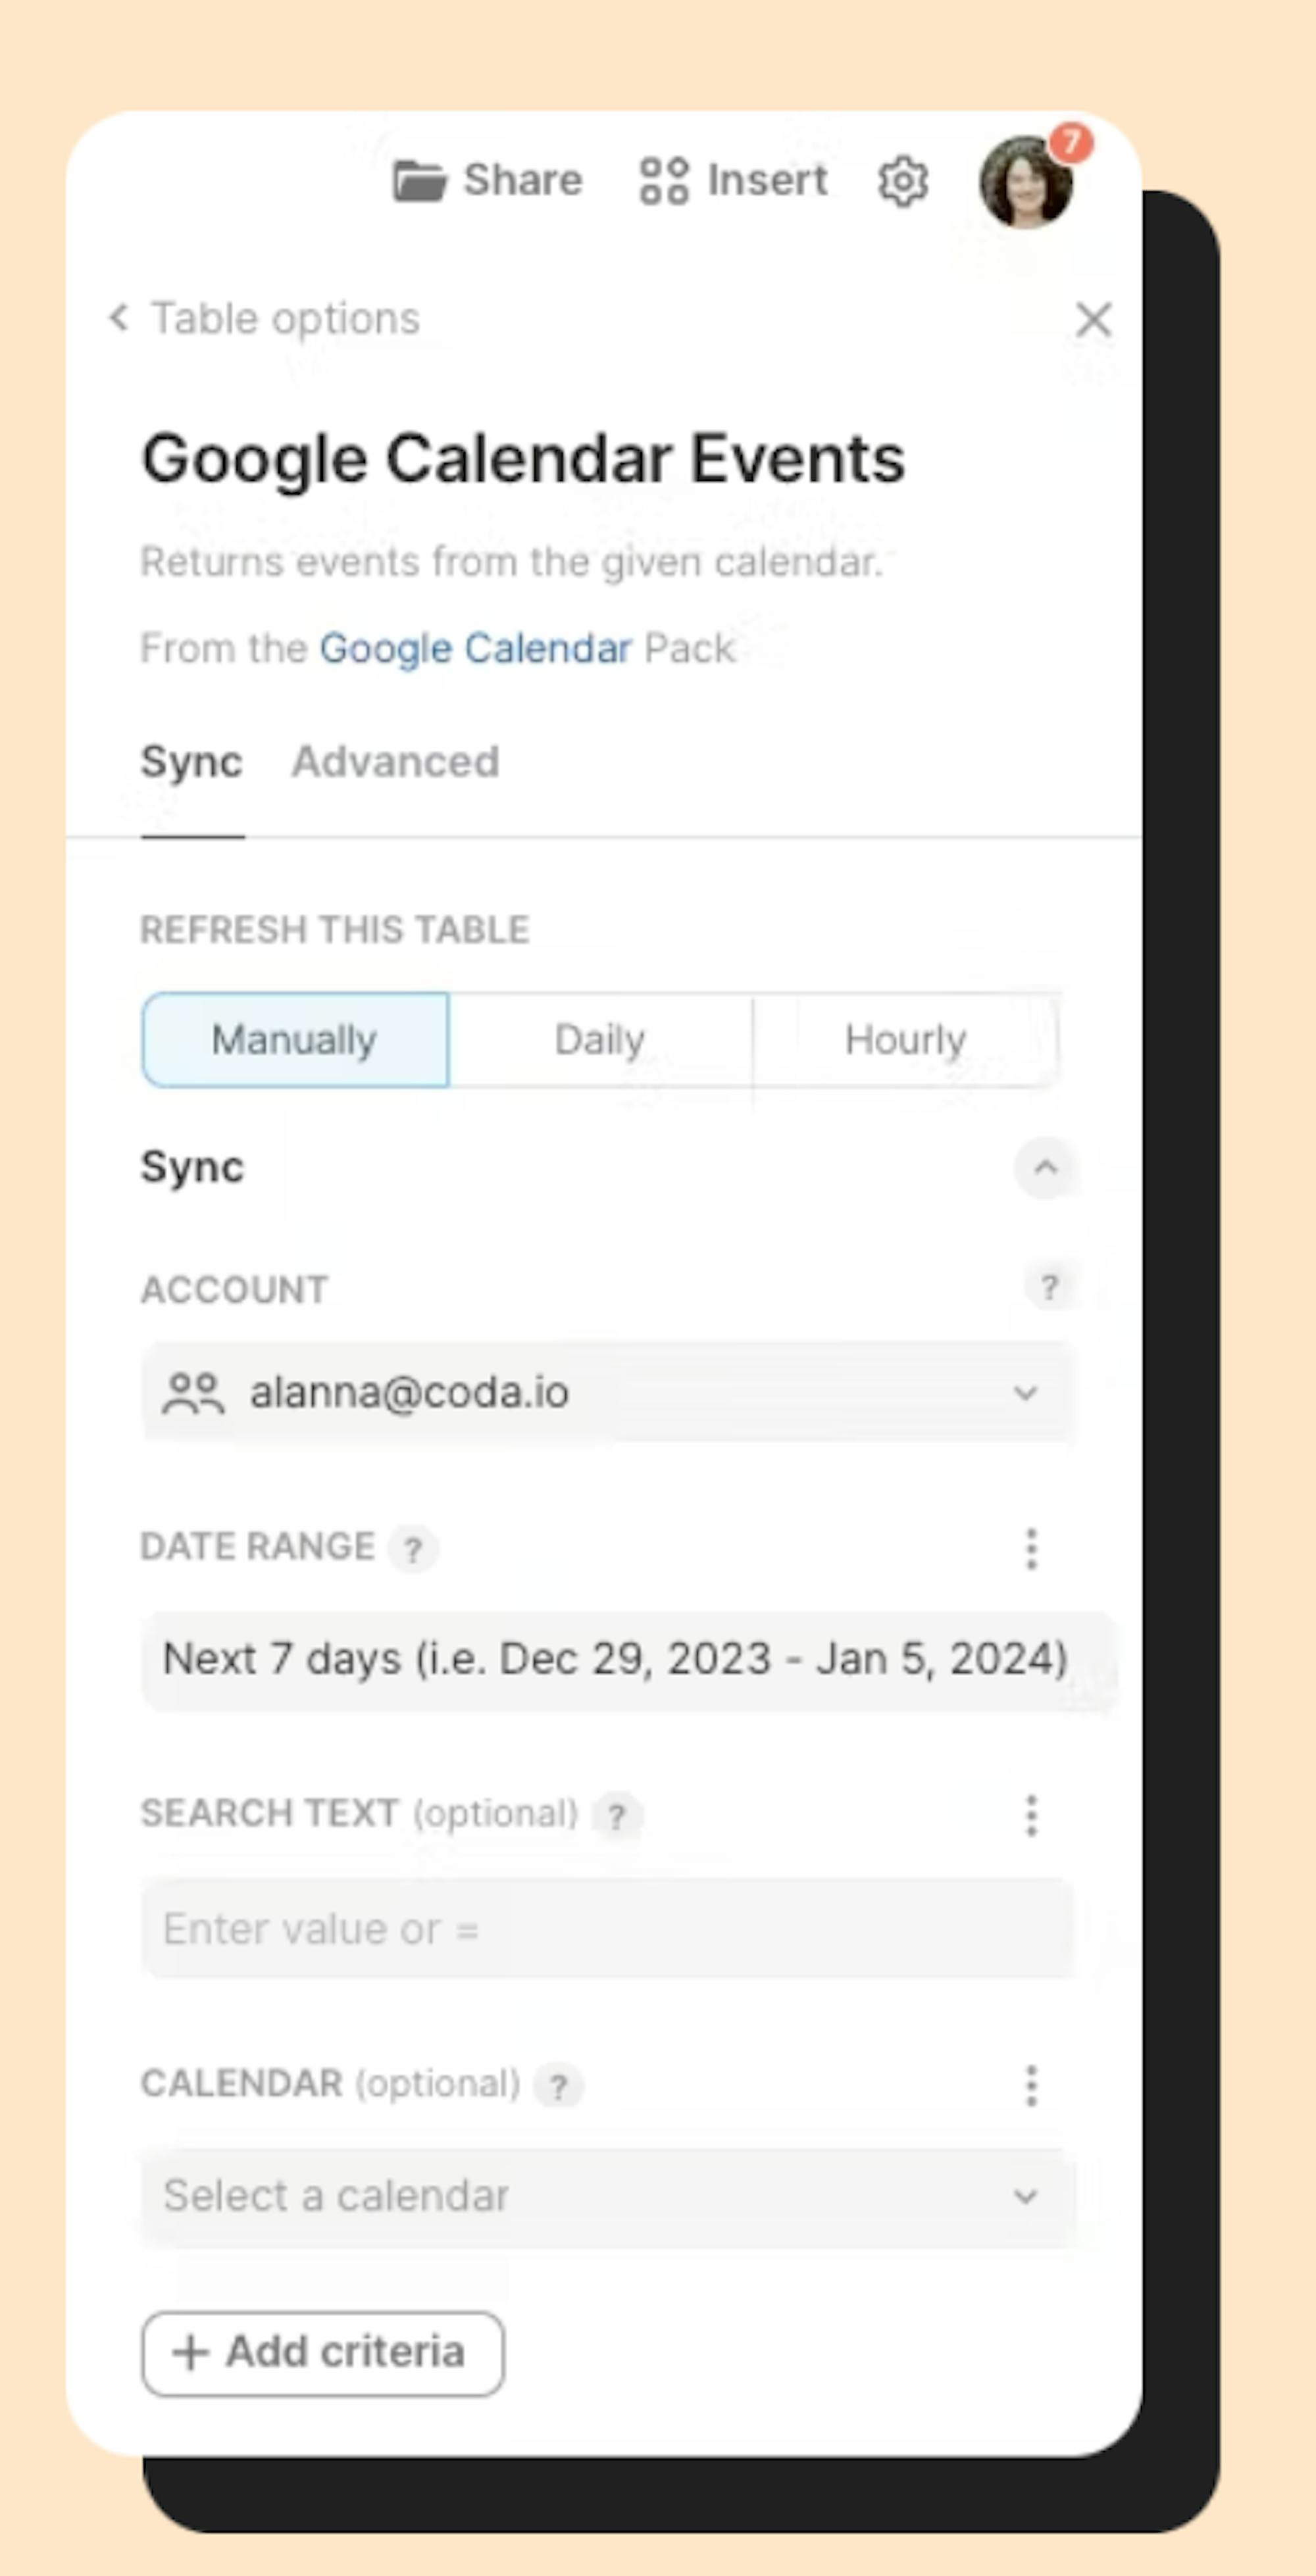Show help for the Date Range field
1316x2576 pixels.
click(x=412, y=1549)
